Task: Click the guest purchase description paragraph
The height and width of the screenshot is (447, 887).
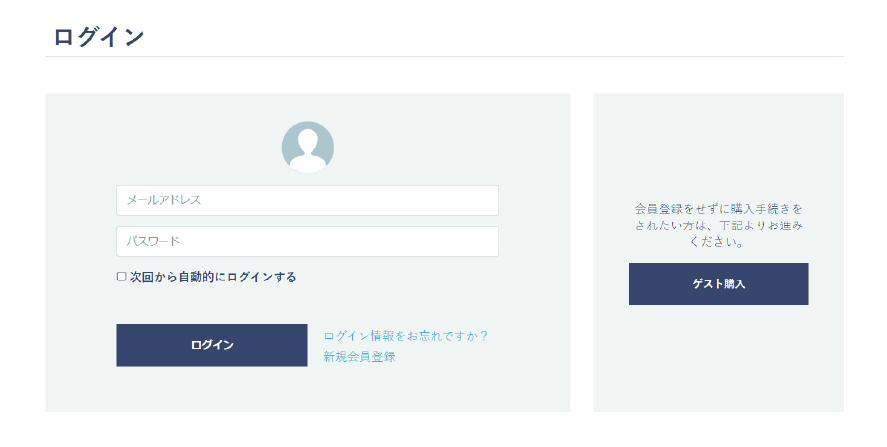Action: pyautogui.click(x=718, y=225)
